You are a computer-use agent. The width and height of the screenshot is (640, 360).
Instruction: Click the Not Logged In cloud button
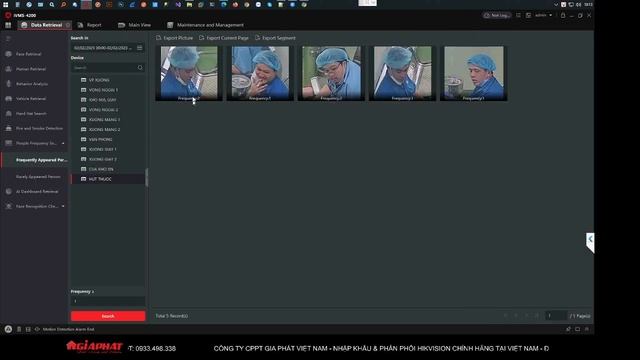click(x=497, y=15)
